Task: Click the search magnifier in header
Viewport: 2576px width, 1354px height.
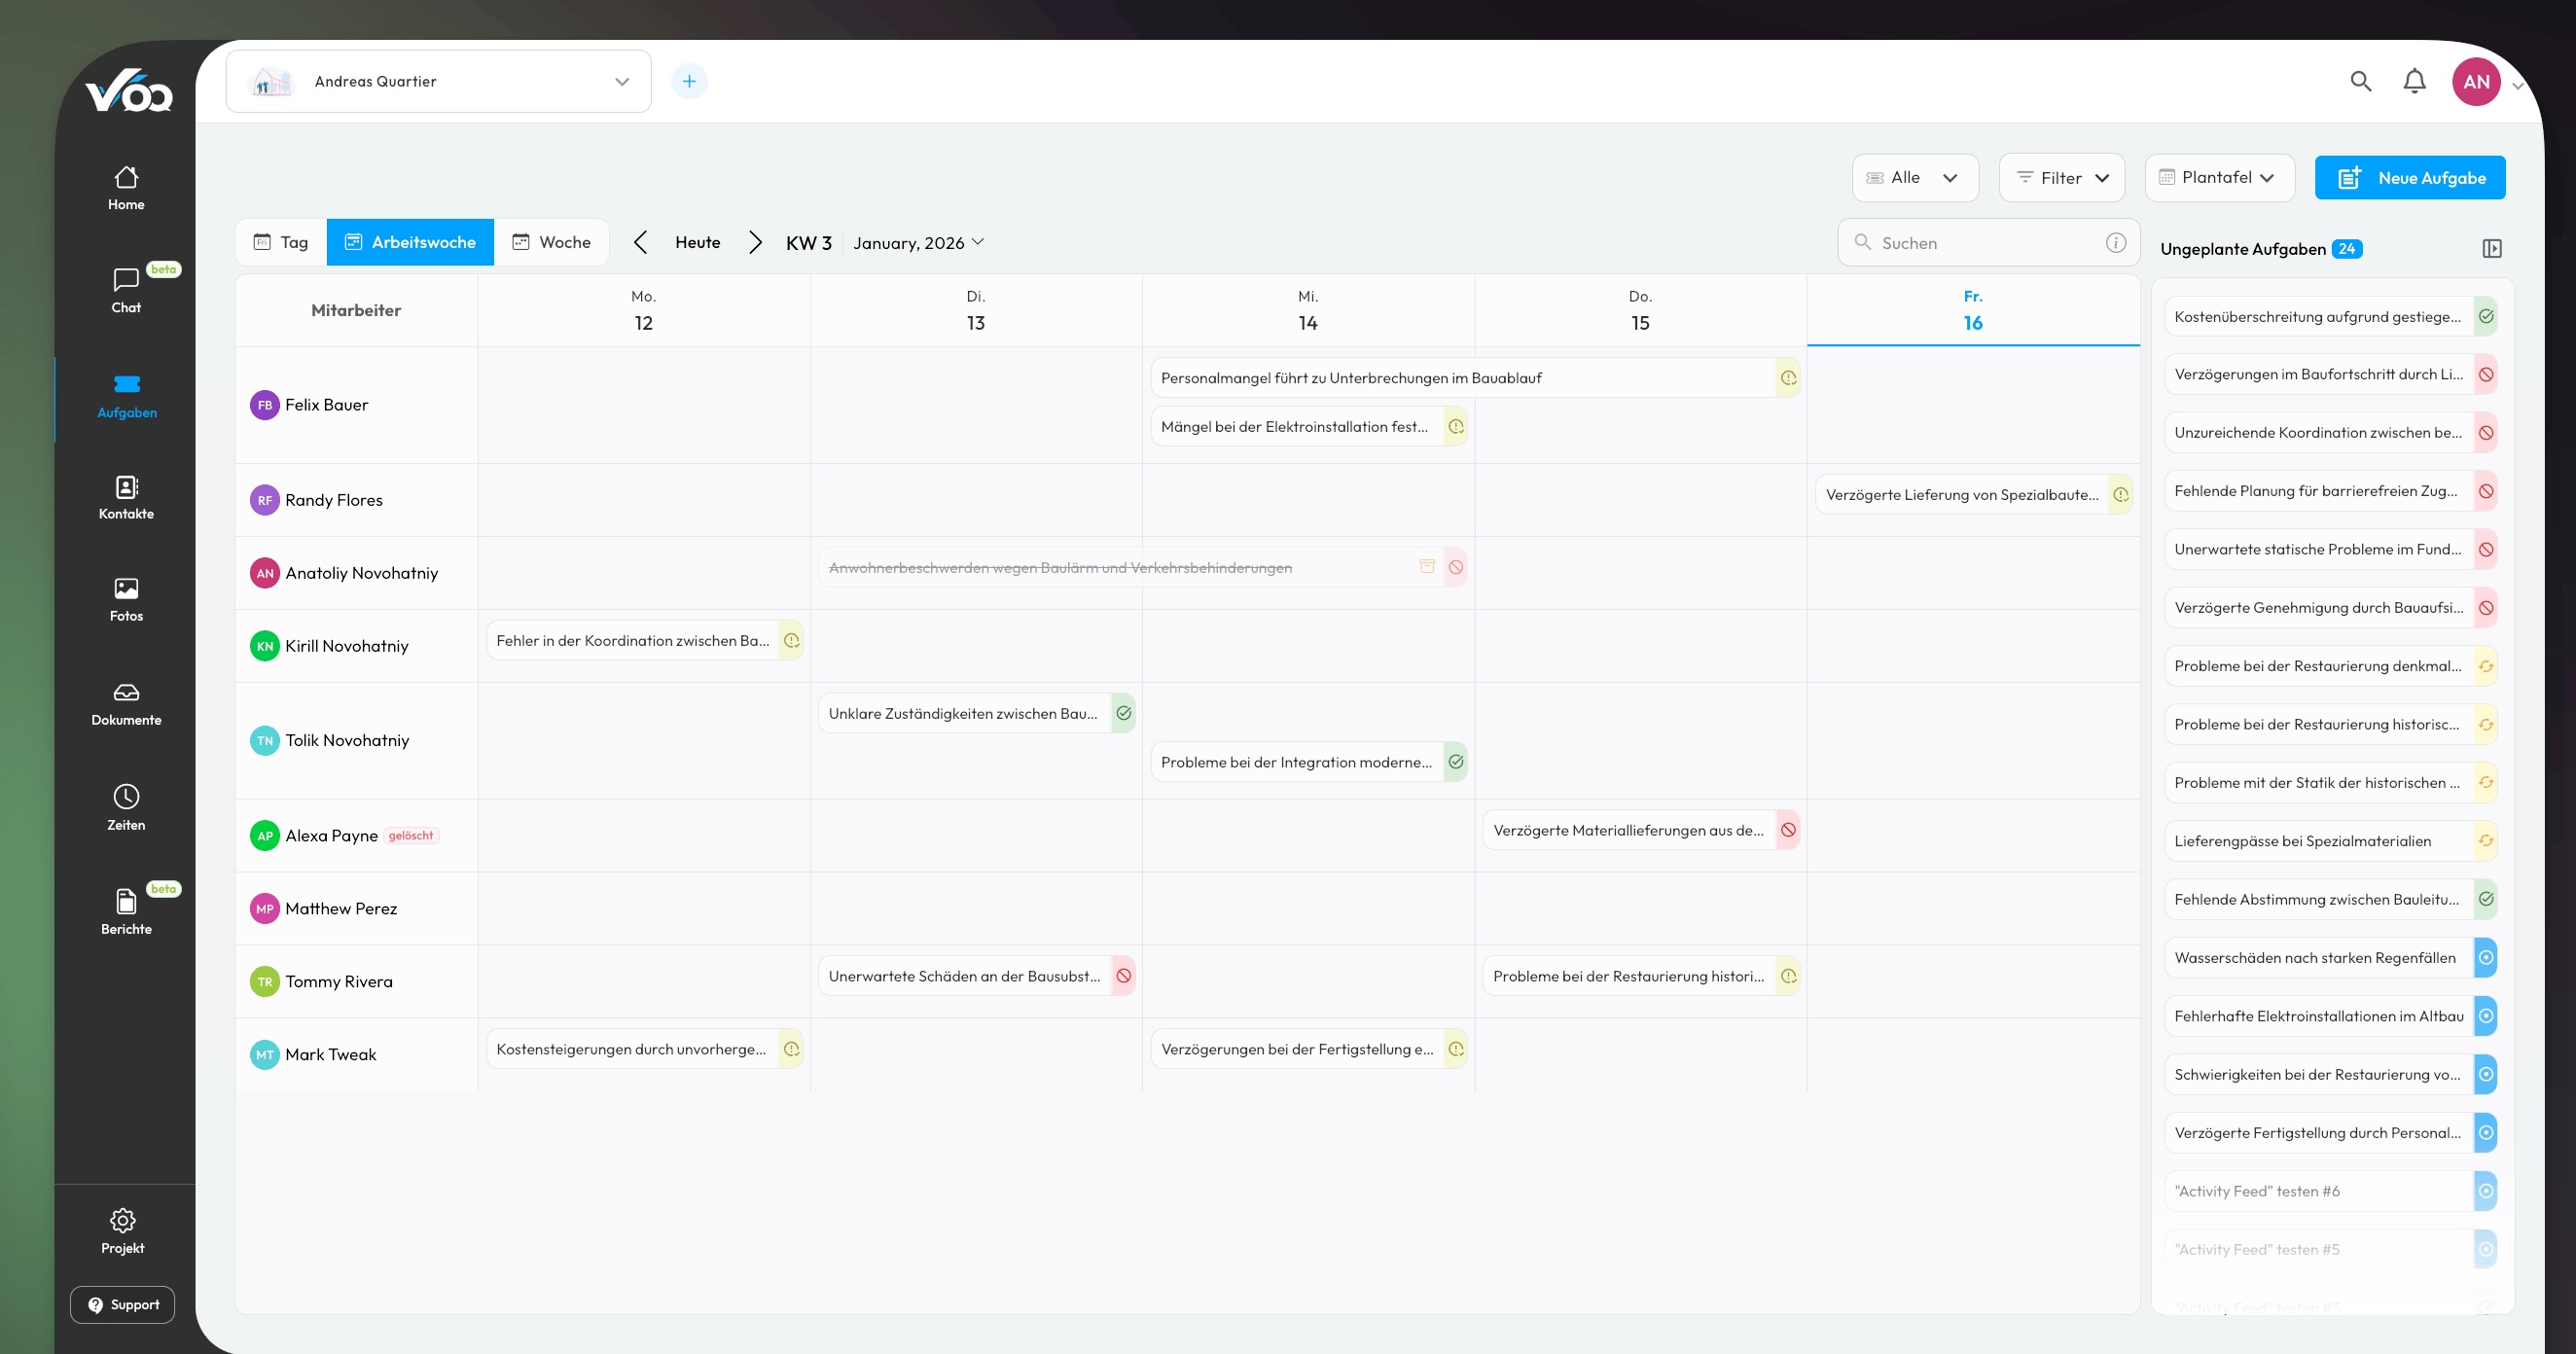Action: pos(2360,81)
